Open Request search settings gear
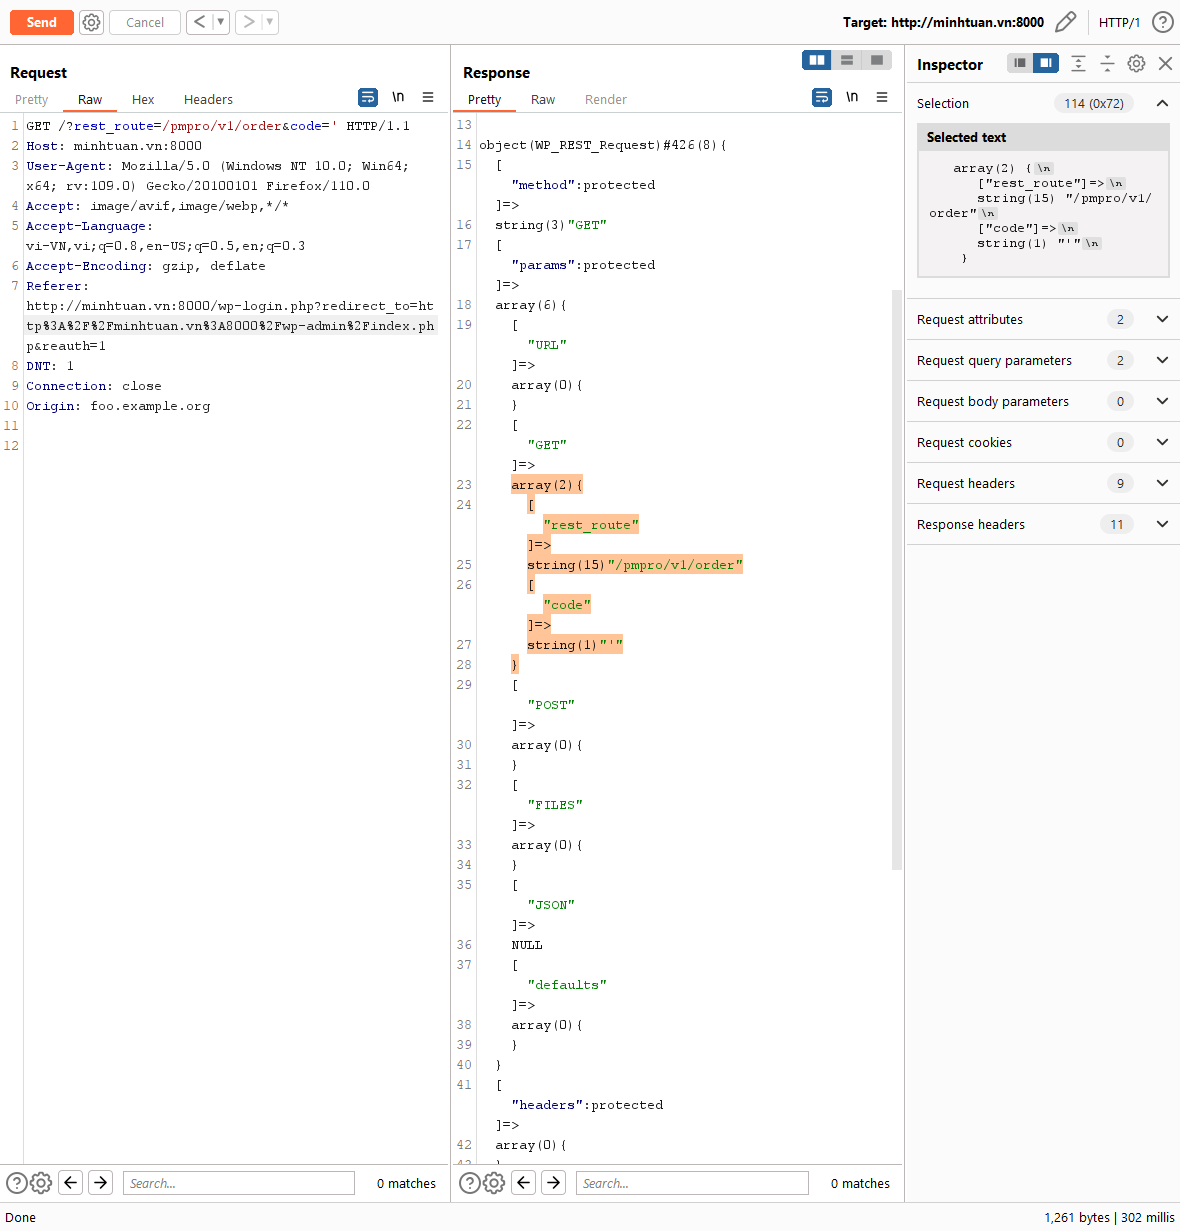Image resolution: width=1180 pixels, height=1231 pixels. click(41, 1183)
